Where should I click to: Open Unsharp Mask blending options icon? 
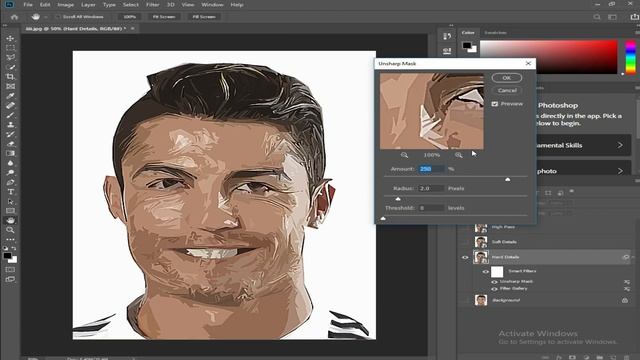[x=627, y=282]
